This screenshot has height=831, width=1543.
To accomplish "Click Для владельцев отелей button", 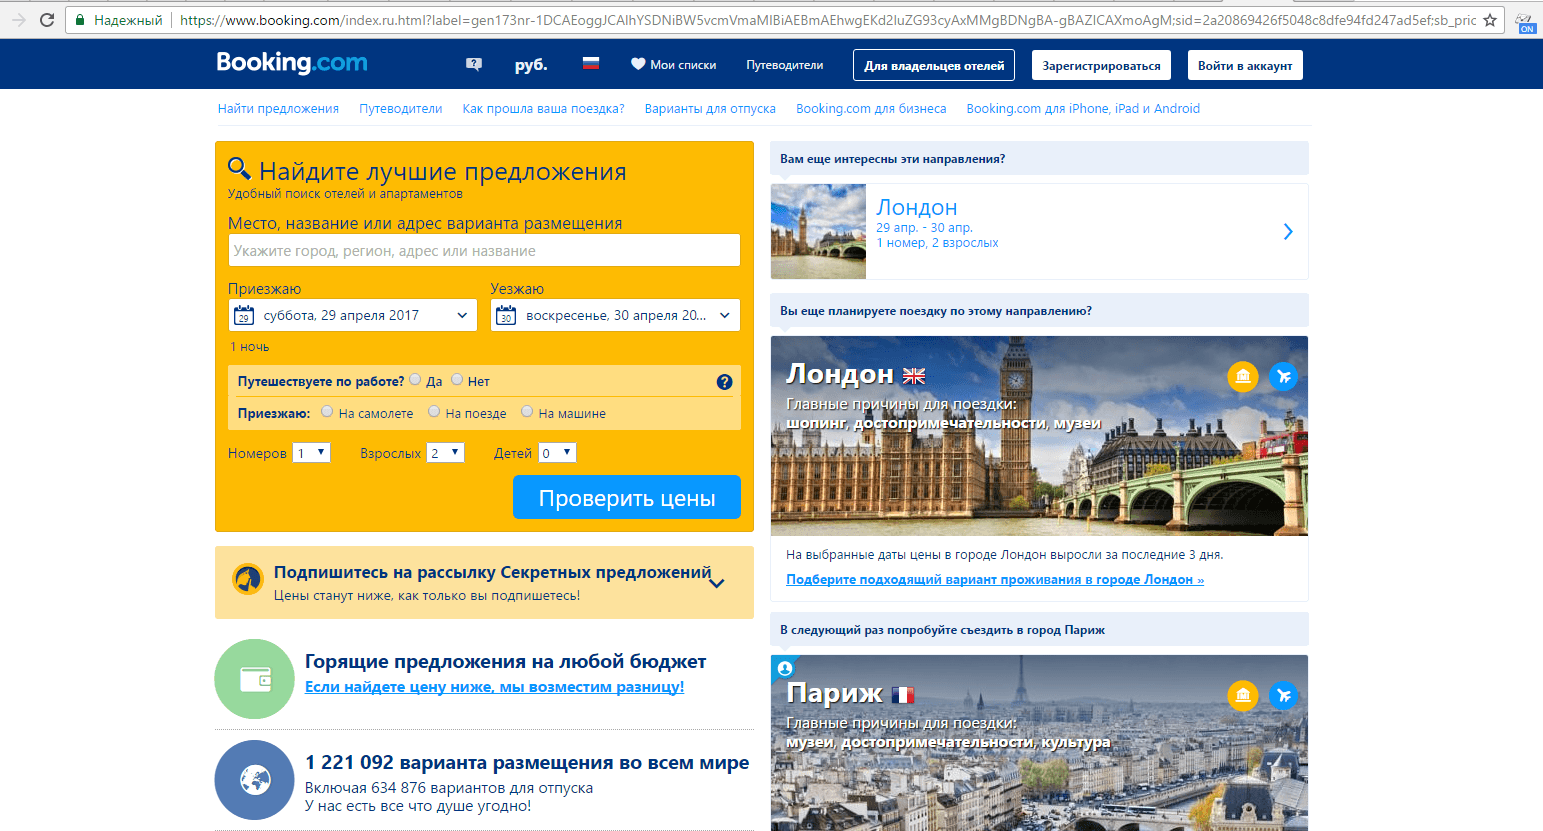I will (x=934, y=66).
